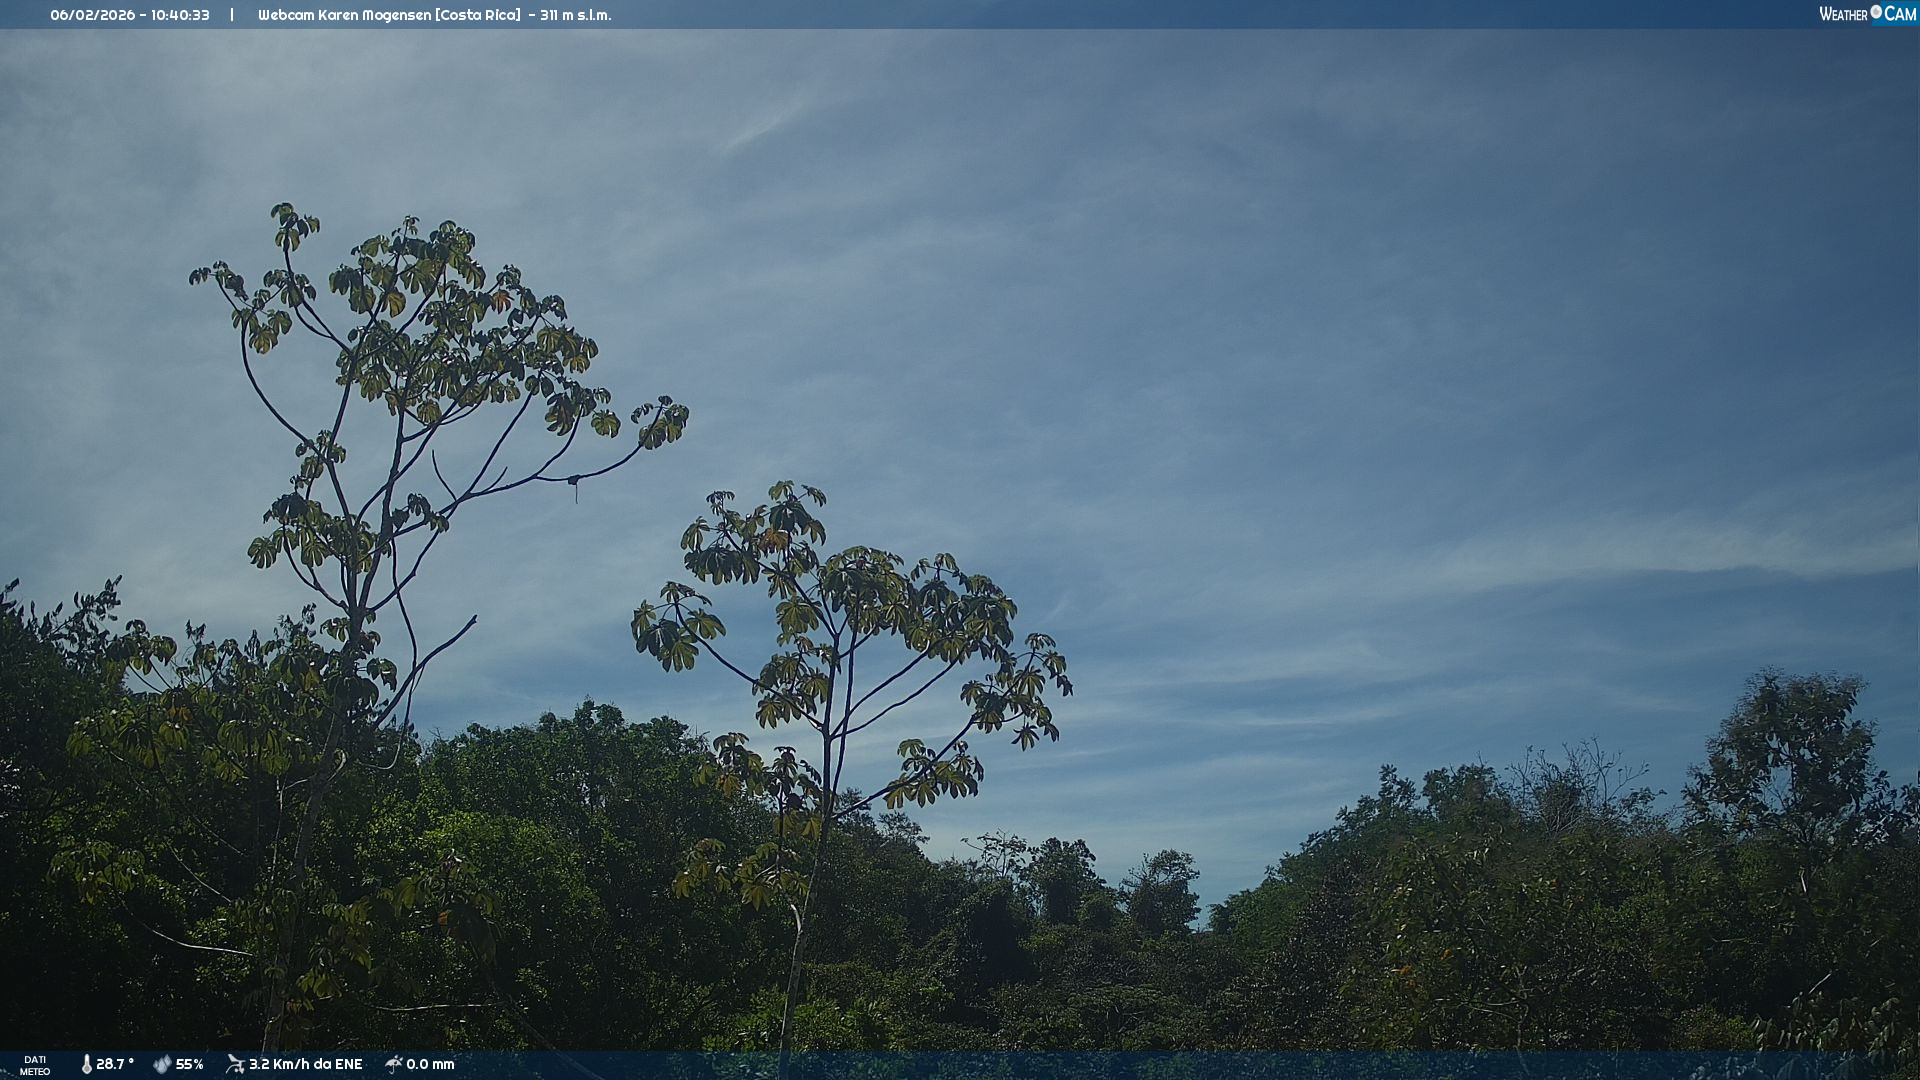1920x1080 pixels.
Task: Click the WeatherCam logo
Action: 1866,14
